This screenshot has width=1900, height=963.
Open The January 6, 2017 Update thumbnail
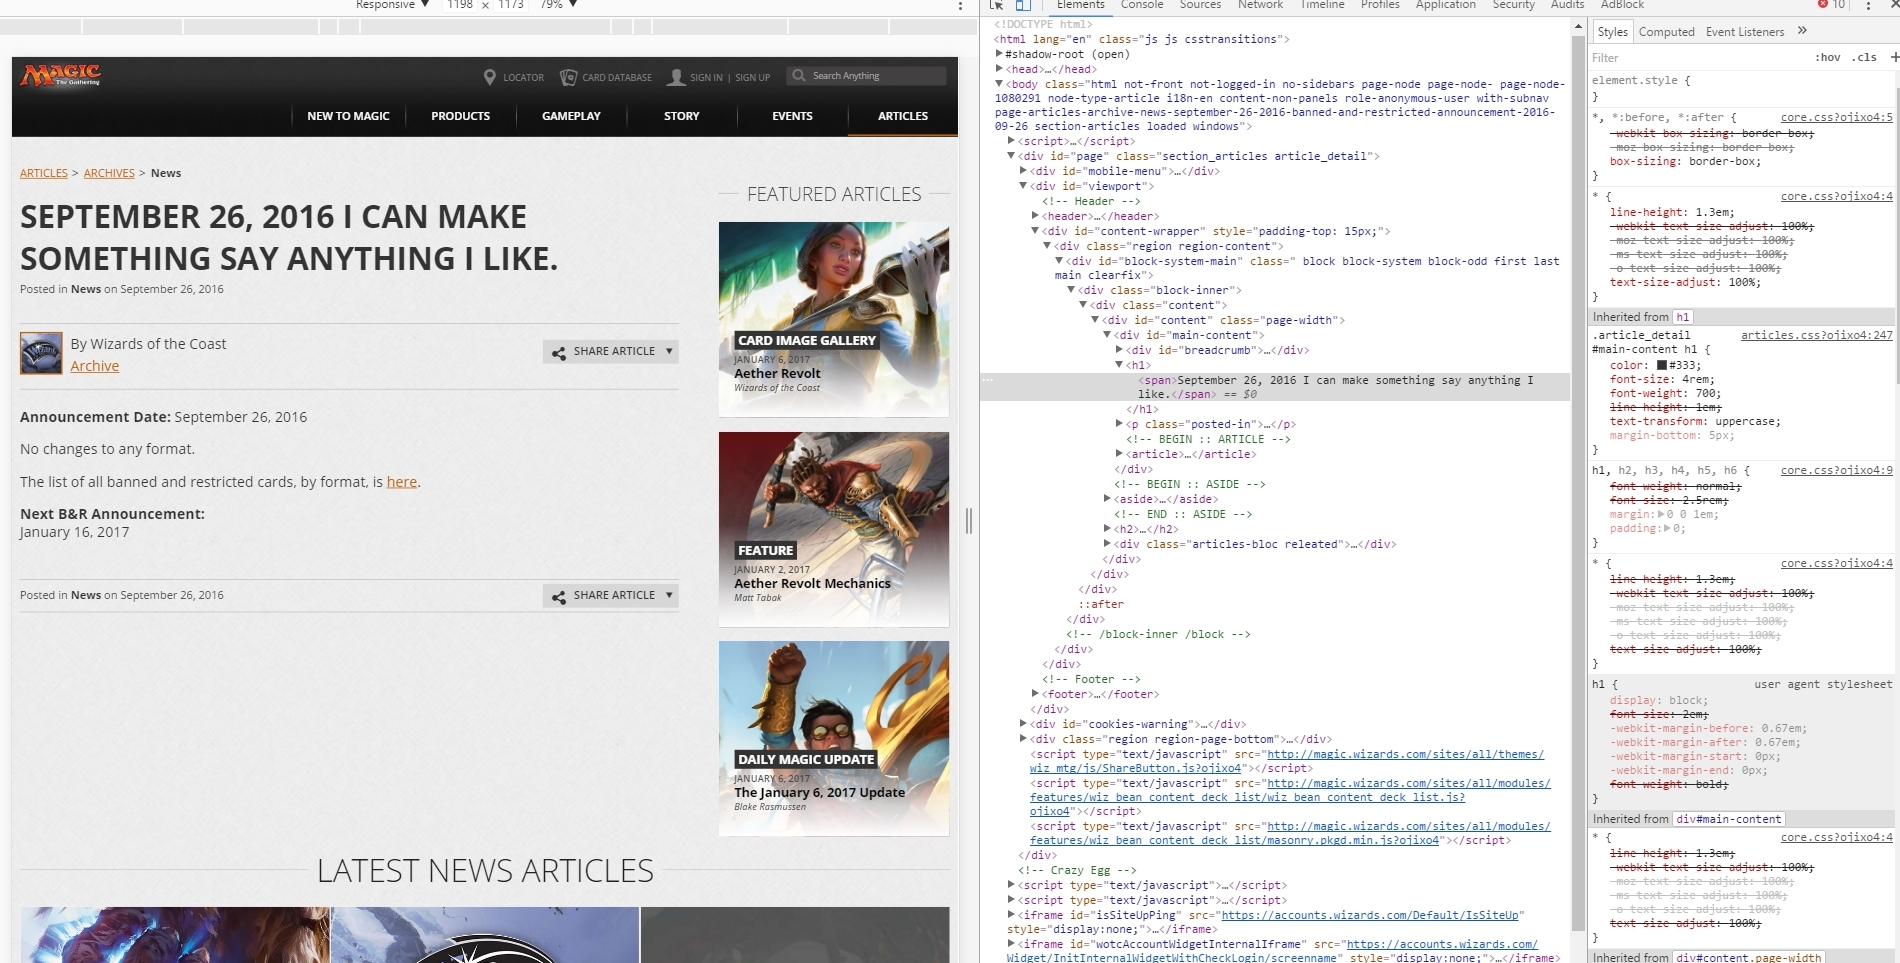pos(833,738)
